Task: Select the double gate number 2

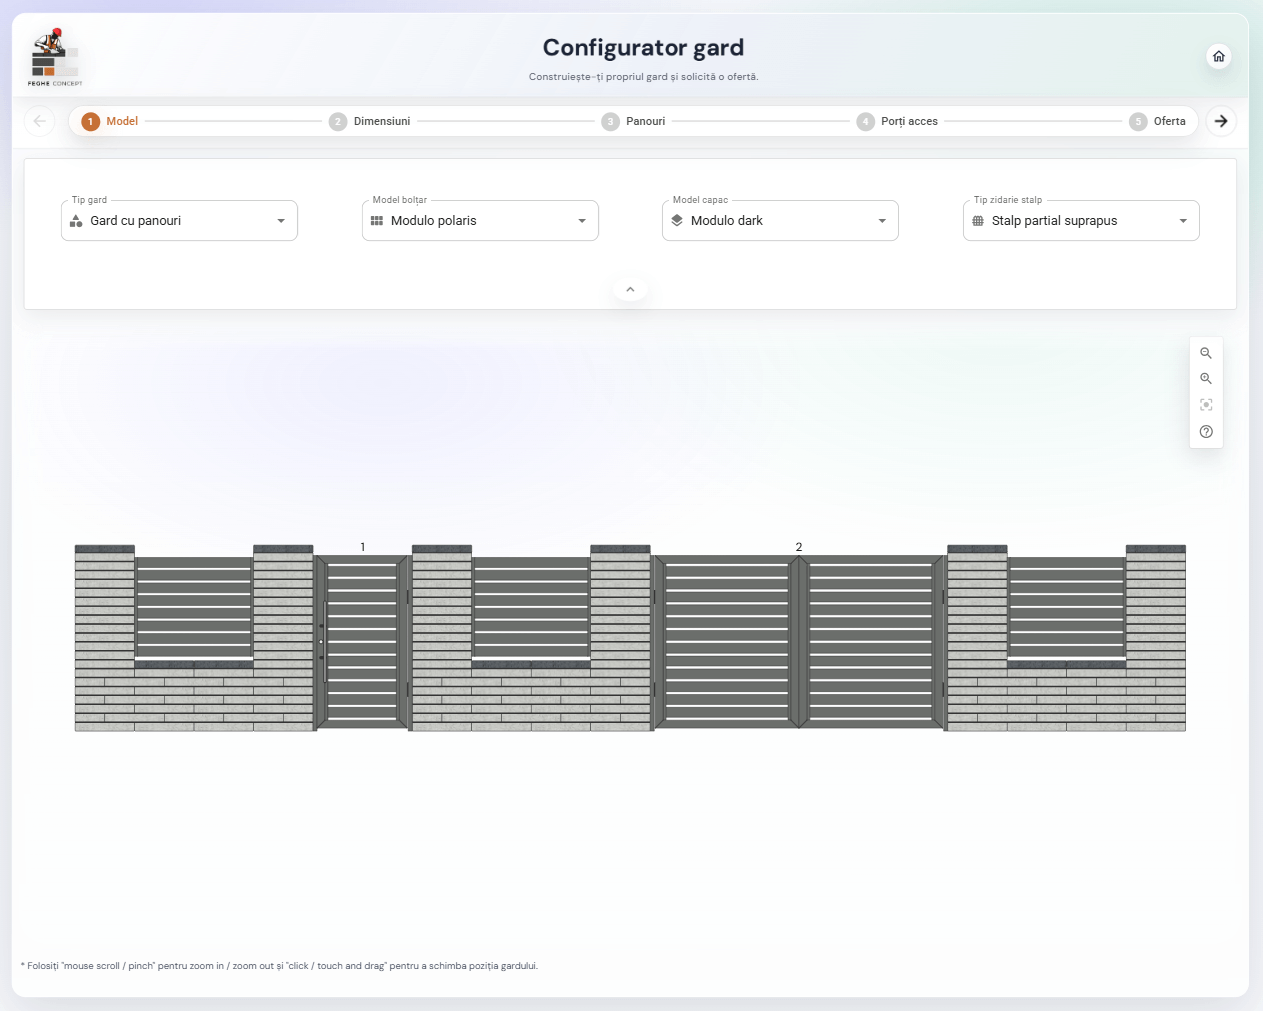Action: pyautogui.click(x=798, y=640)
